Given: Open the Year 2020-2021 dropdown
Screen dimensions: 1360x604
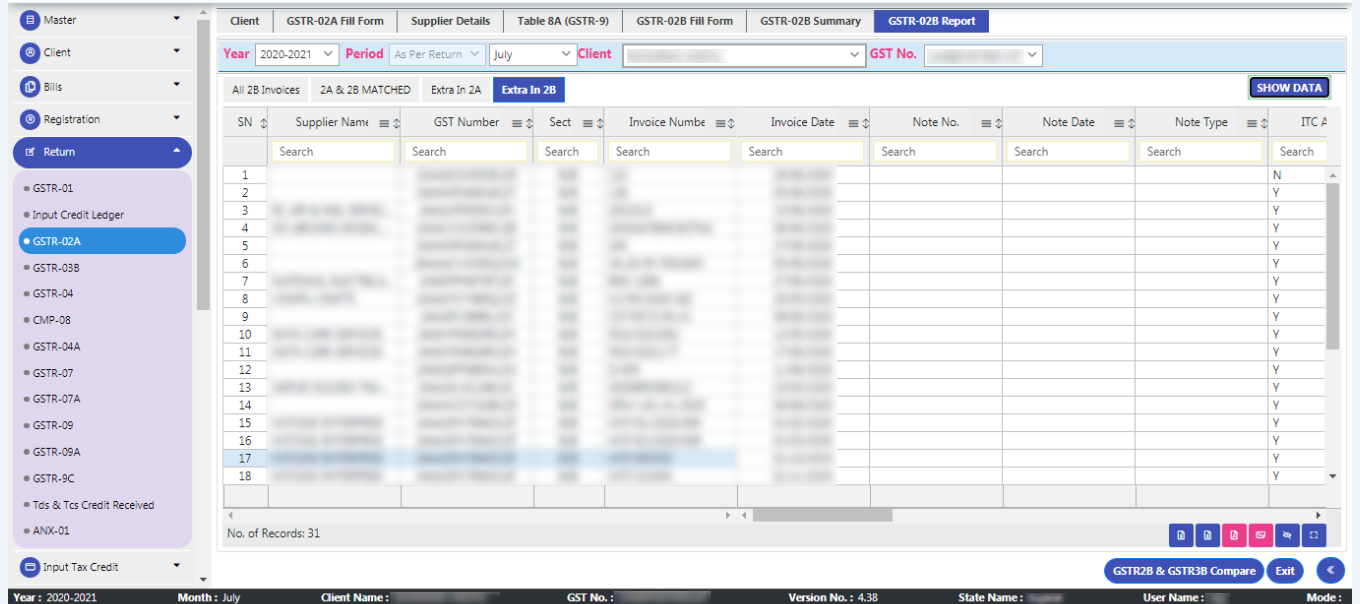Looking at the screenshot, I should tap(297, 55).
